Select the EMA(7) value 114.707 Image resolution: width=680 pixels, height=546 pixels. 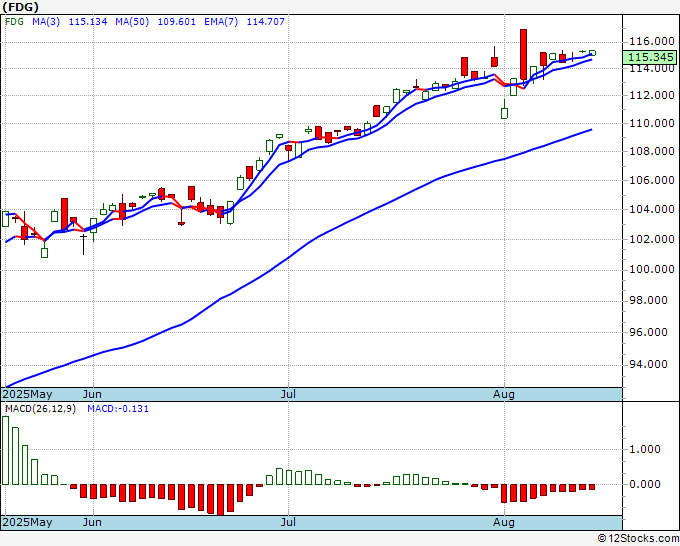pos(265,22)
